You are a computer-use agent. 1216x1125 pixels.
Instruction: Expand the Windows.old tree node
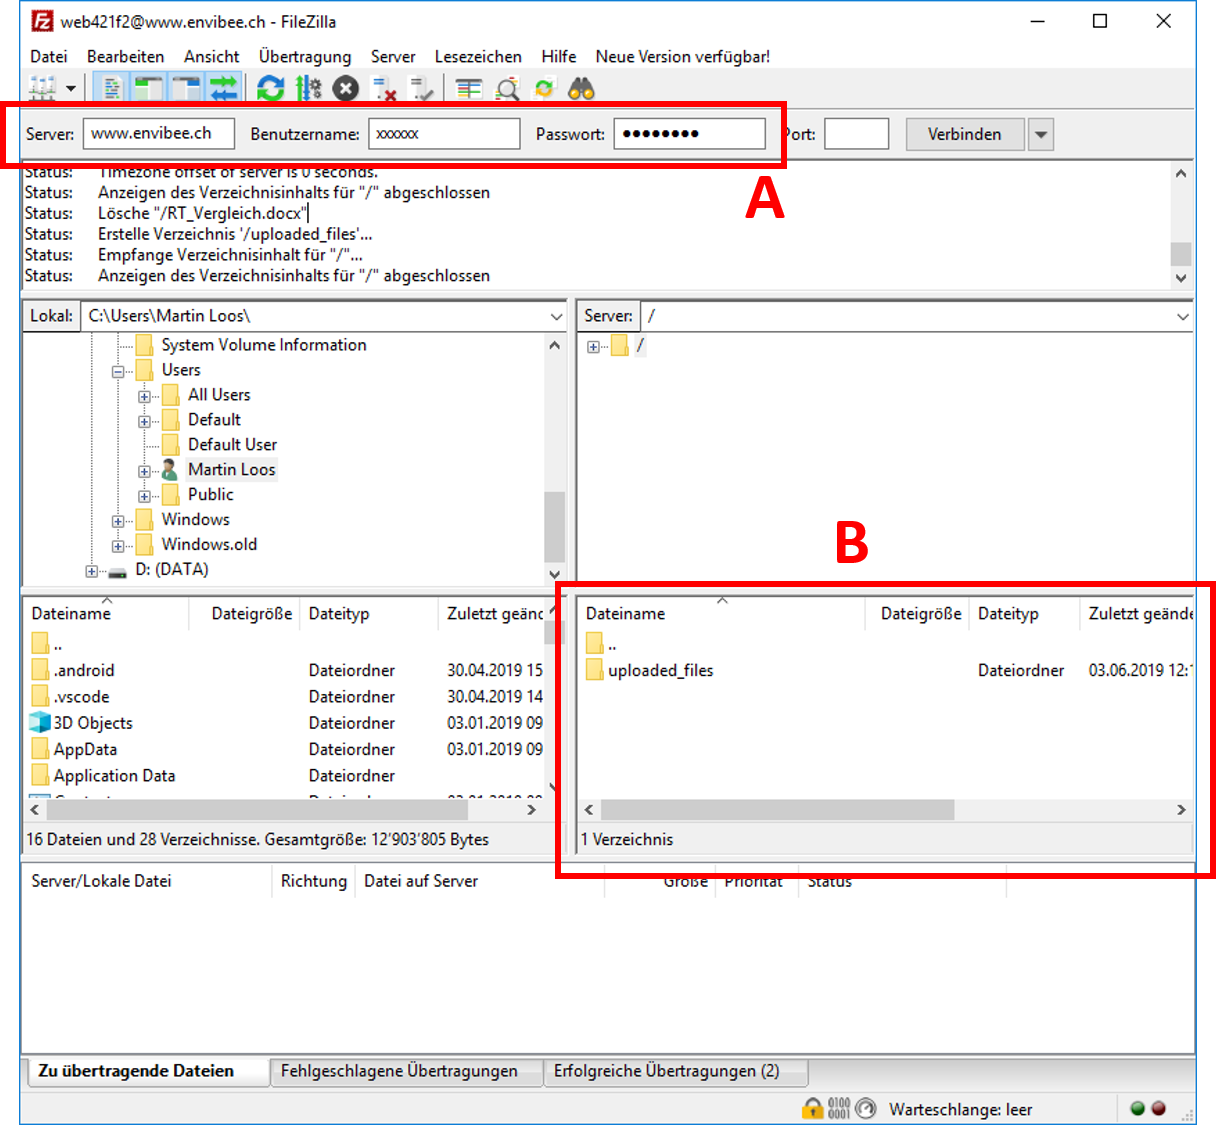pos(118,546)
